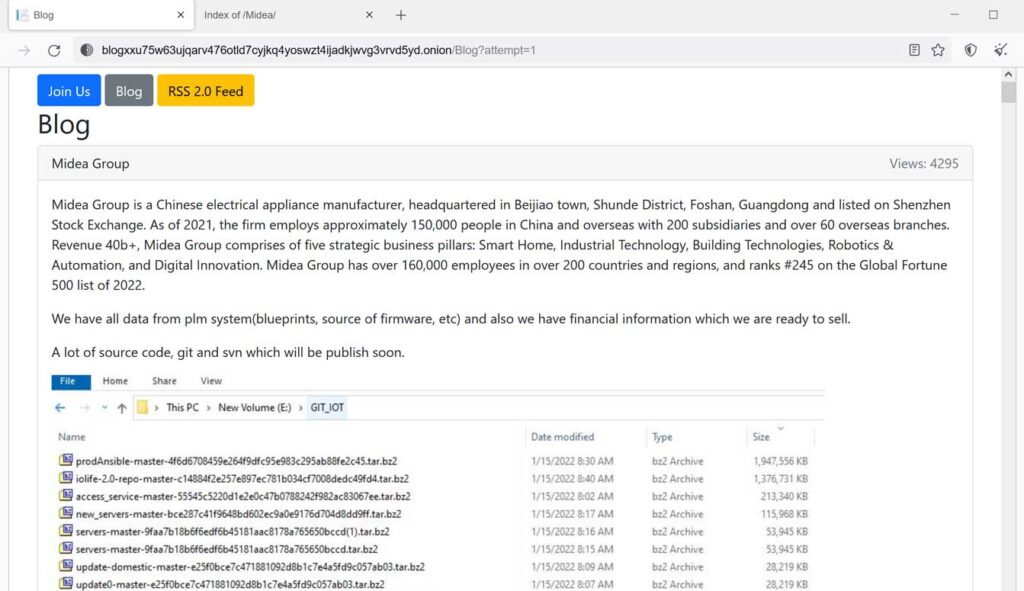The image size is (1024, 591).
Task: Click the archive icon beside update0-master
Action: [66, 583]
